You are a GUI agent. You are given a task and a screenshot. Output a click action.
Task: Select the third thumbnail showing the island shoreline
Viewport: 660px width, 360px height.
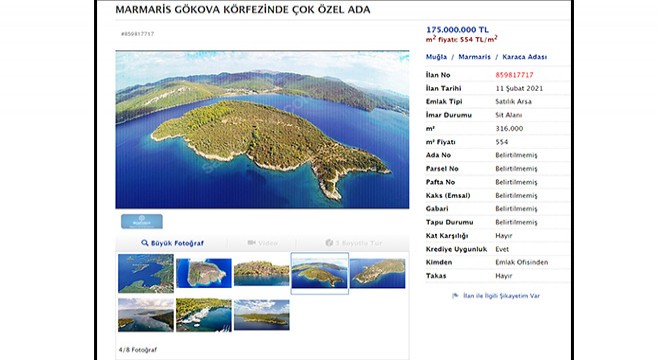tap(262, 273)
